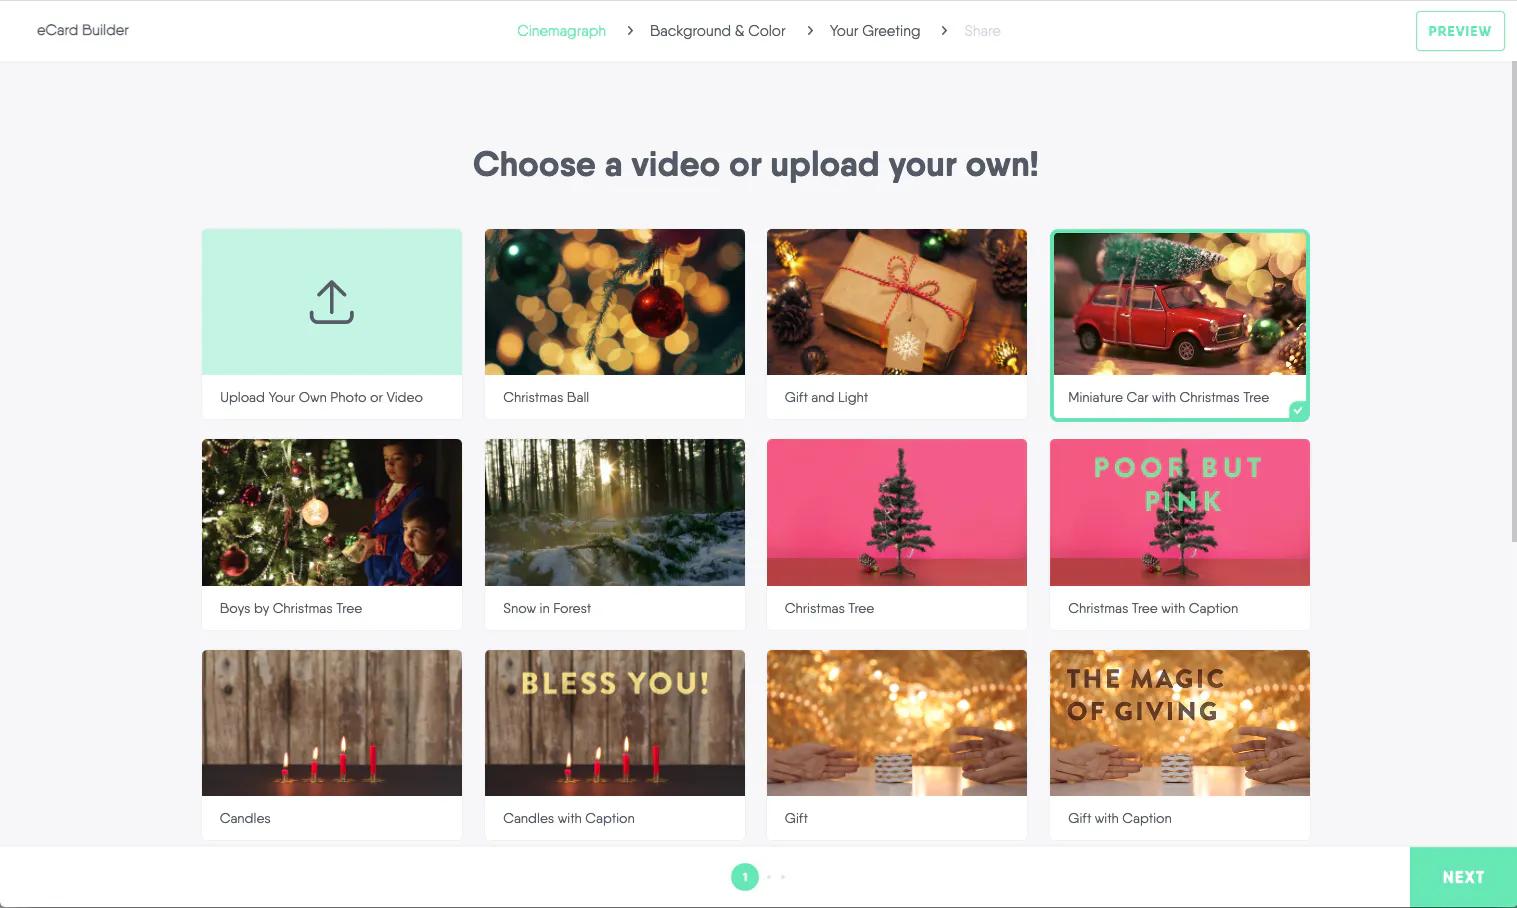Click the 'Upload Your Own Photo or Video' label
The width and height of the screenshot is (1517, 908).
pyautogui.click(x=321, y=397)
